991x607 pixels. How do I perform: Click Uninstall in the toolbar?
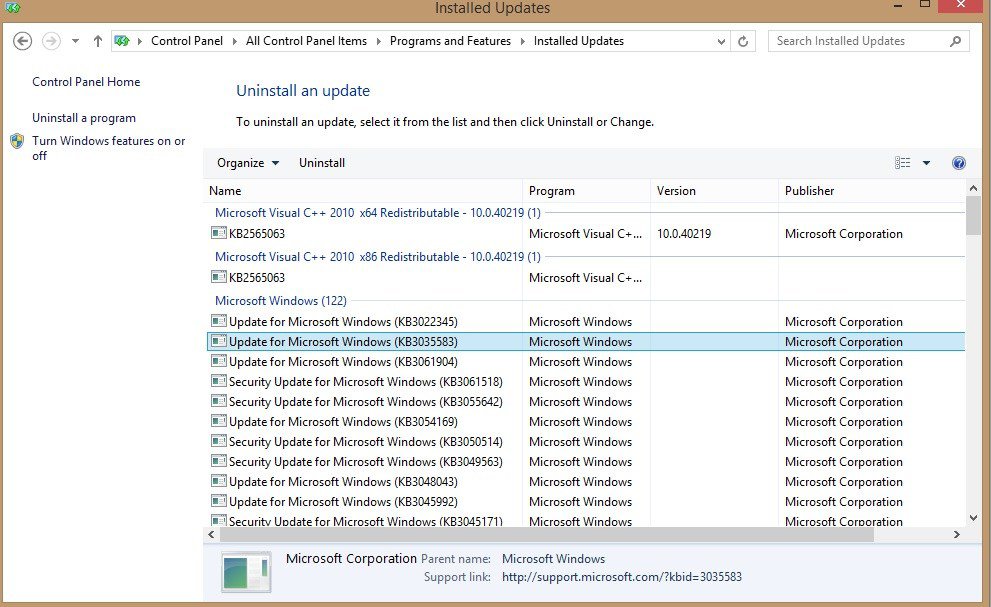click(x=322, y=163)
